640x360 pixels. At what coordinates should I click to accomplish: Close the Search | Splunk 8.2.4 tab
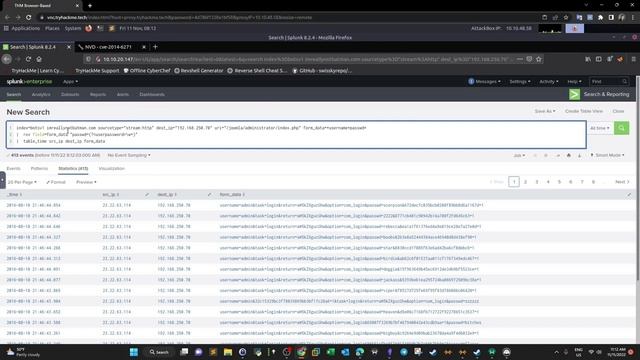(x=69, y=47)
